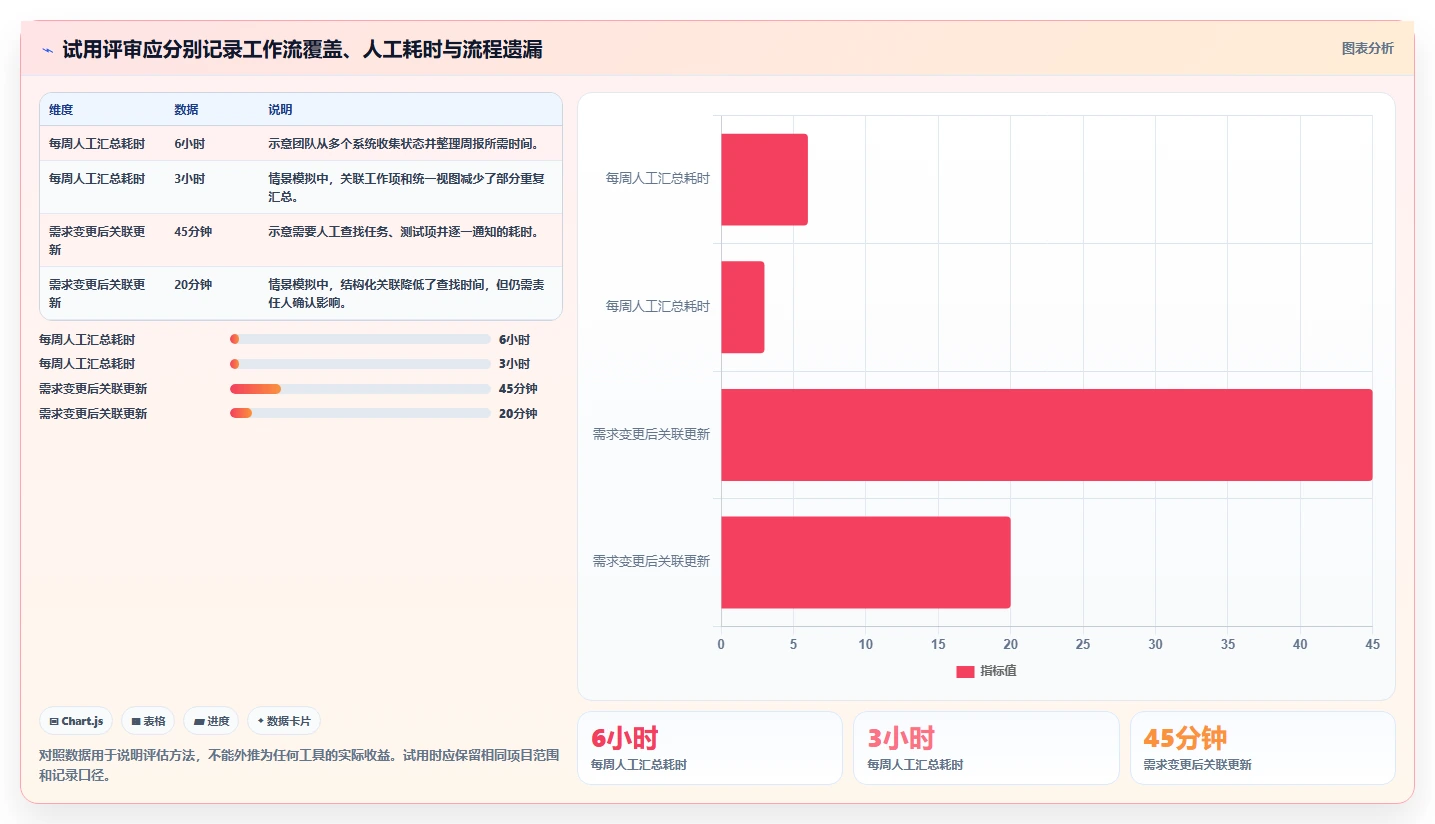Click the lightning icon before the page title
Screen dimensions: 1435x824
click(48, 50)
